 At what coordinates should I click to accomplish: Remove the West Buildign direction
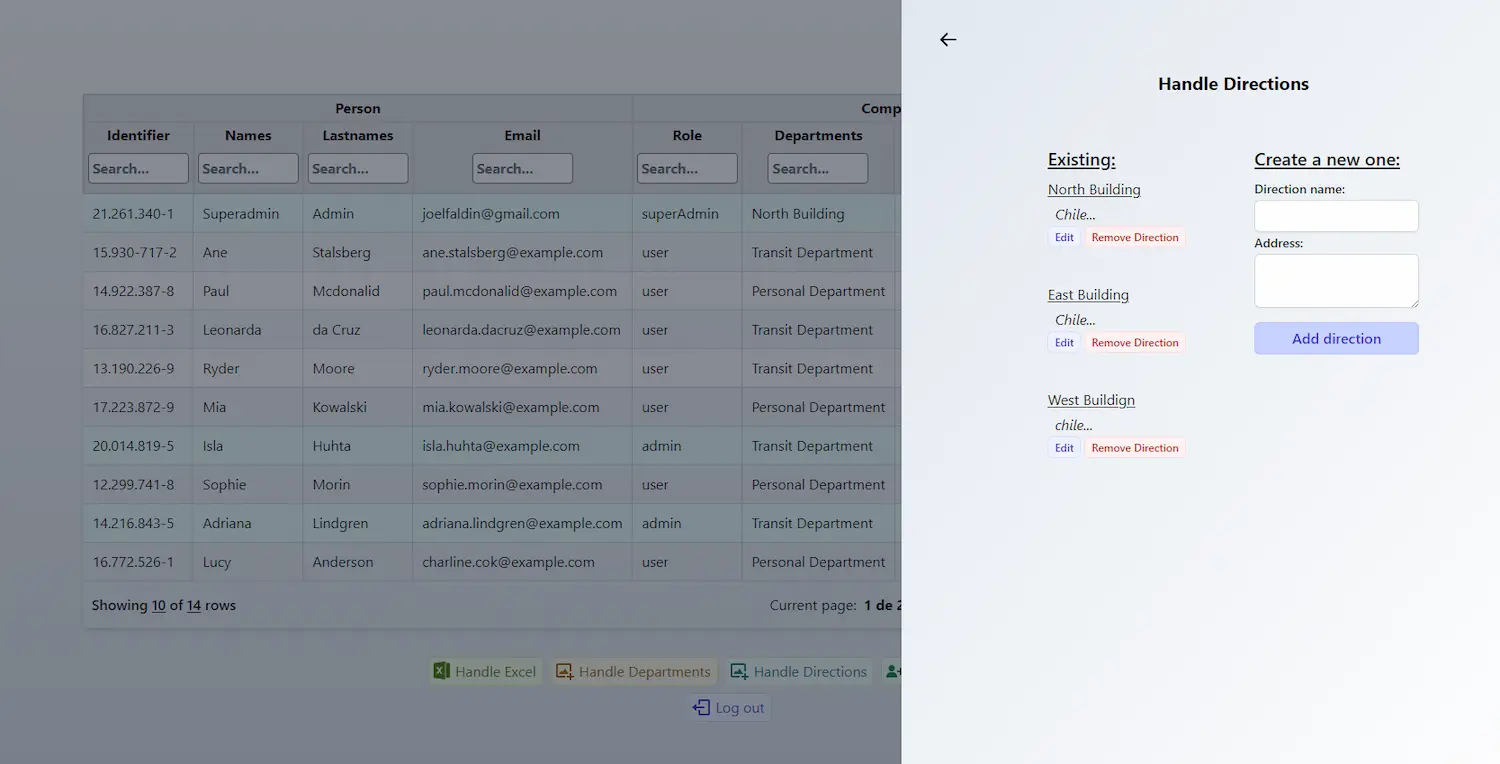[1135, 447]
